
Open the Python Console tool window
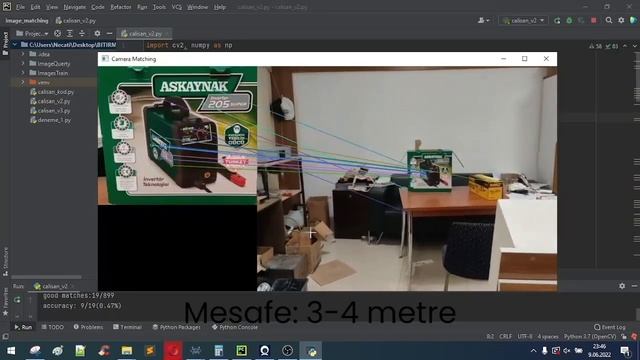pos(235,327)
